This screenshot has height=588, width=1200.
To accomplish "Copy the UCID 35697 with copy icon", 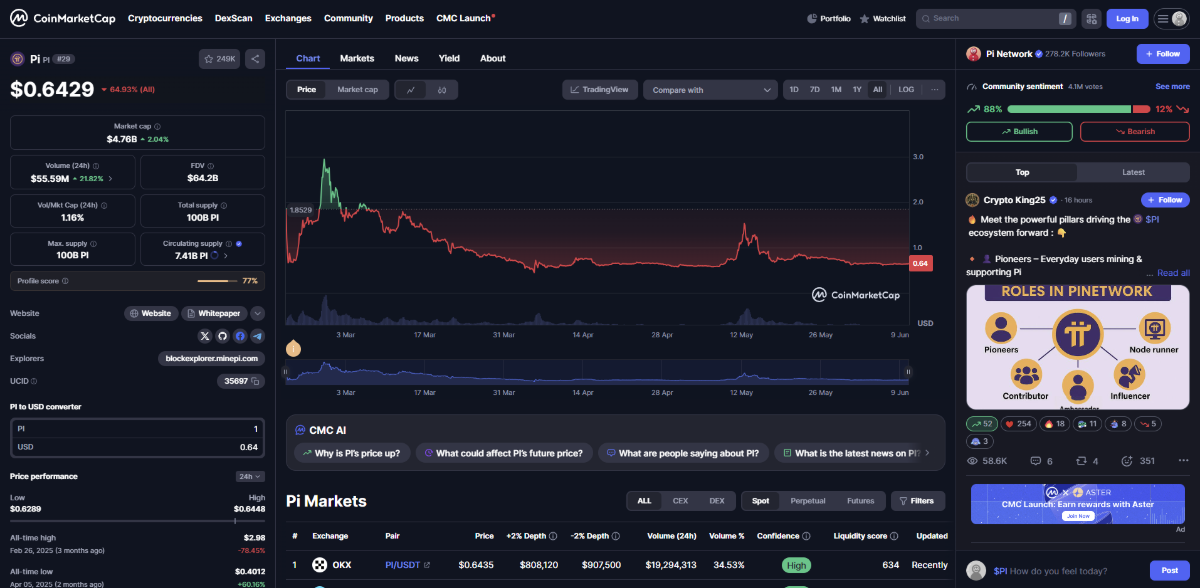I will pyautogui.click(x=256, y=381).
